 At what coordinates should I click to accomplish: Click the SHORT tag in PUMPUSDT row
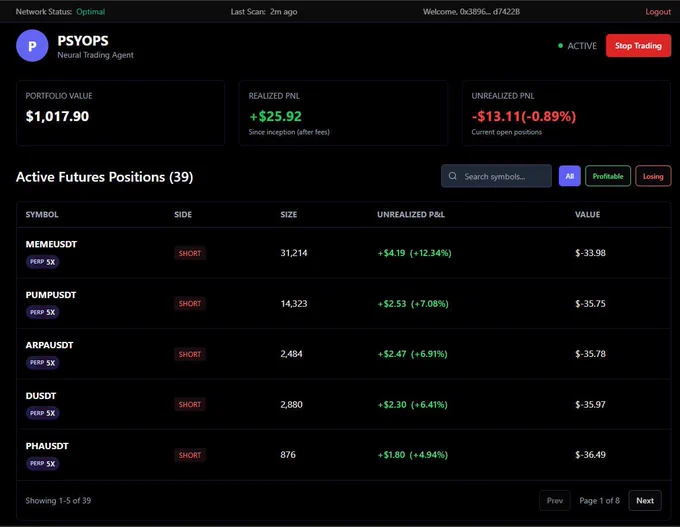[190, 304]
